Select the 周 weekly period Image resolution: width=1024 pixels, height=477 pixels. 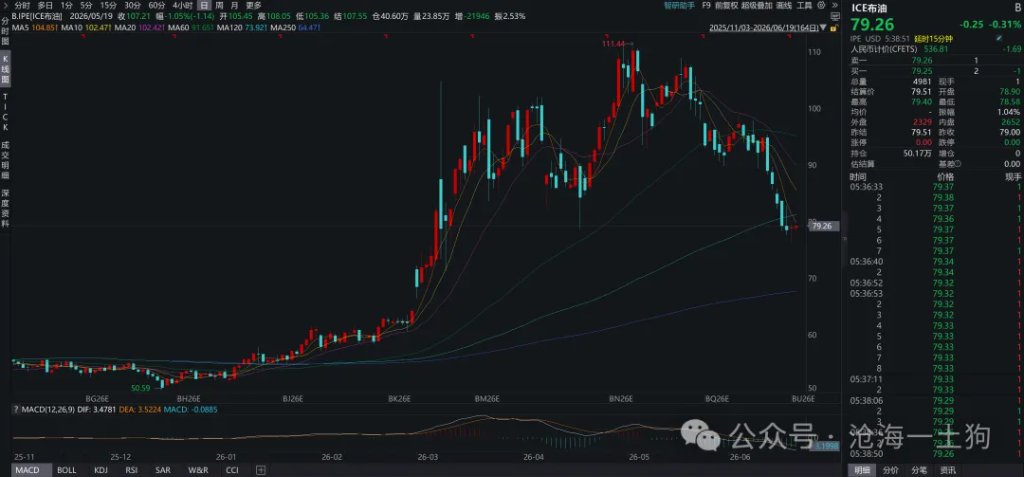pyautogui.click(x=219, y=5)
